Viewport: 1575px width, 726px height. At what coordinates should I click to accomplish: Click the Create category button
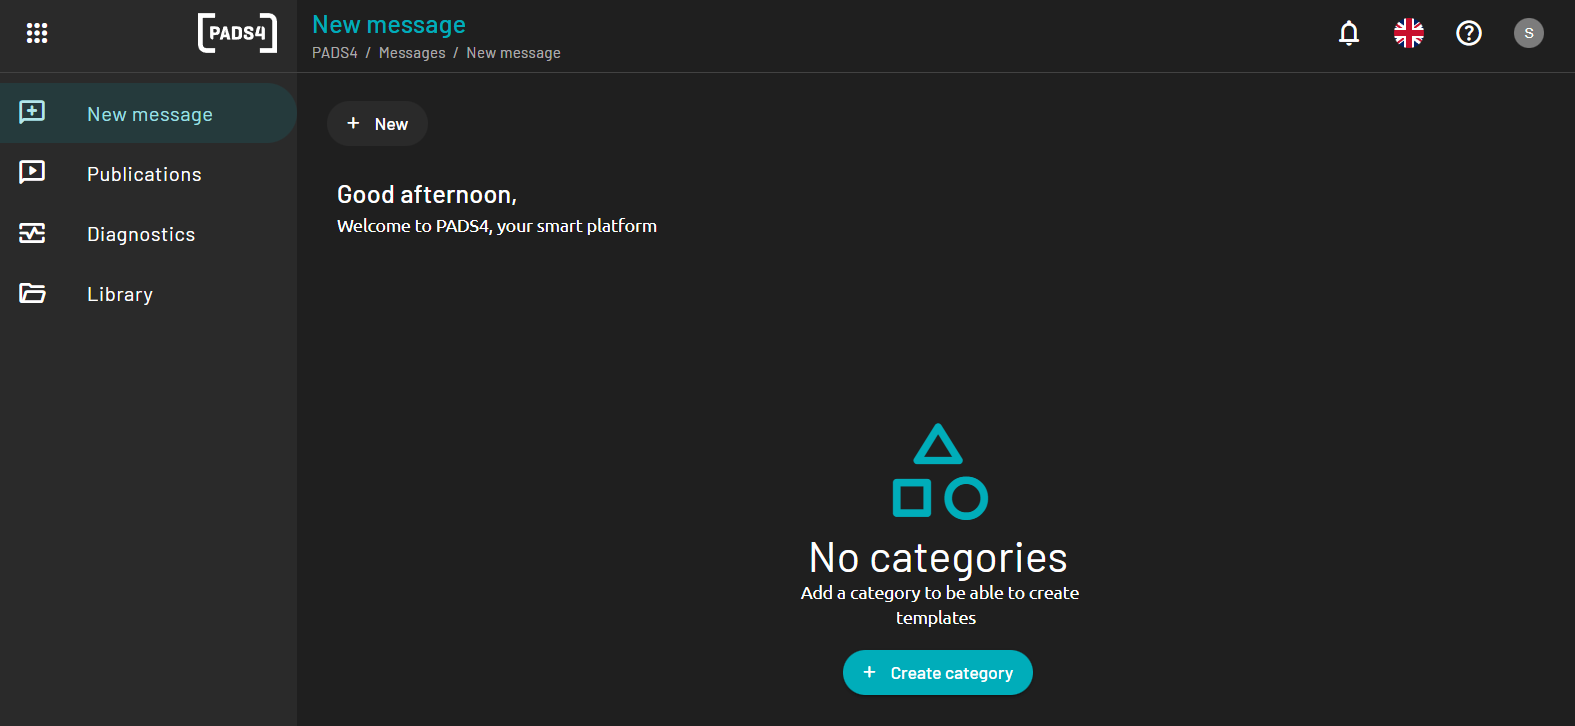[x=938, y=673]
